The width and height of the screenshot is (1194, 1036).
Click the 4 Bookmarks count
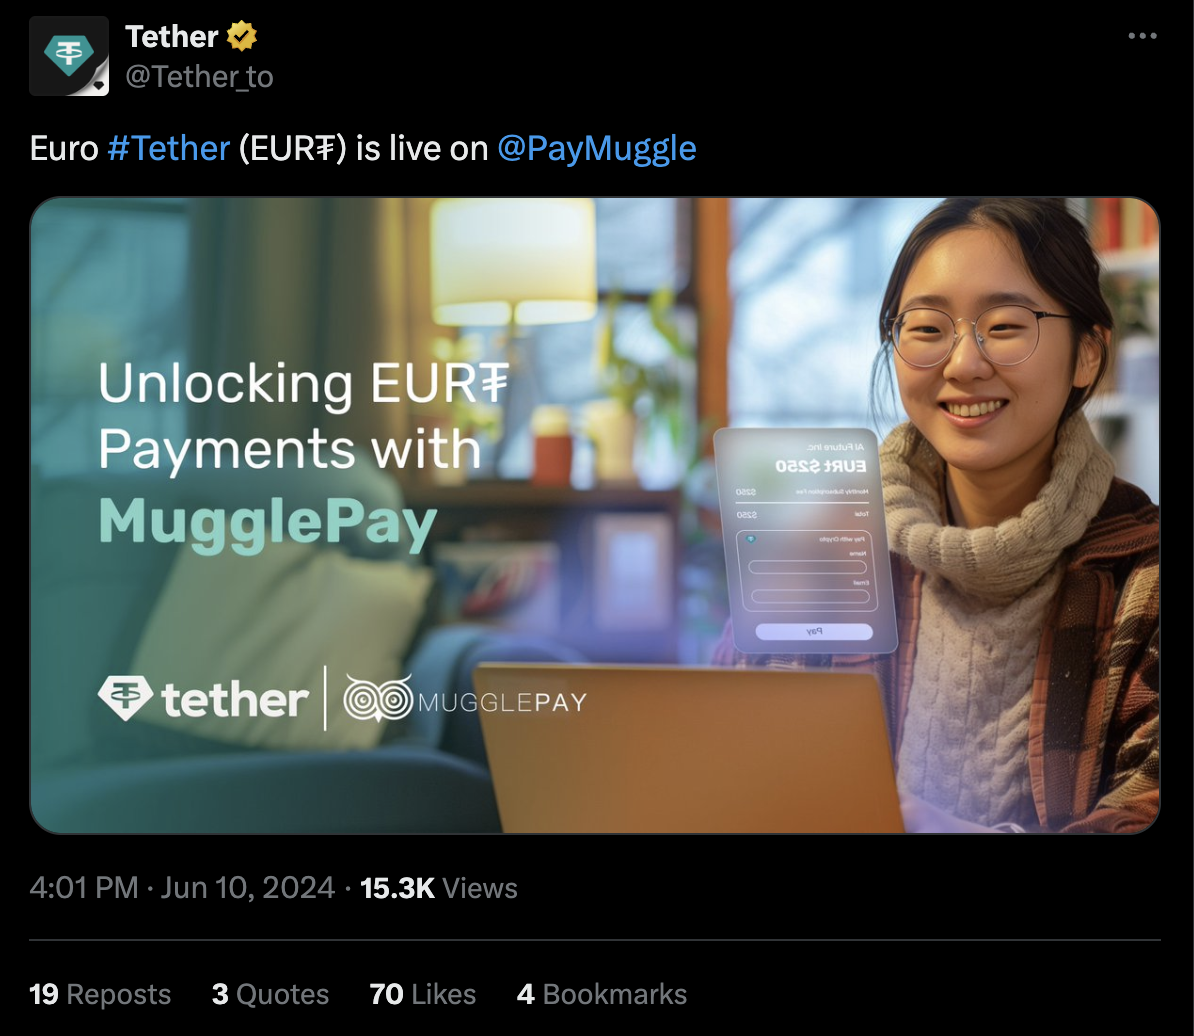602,994
